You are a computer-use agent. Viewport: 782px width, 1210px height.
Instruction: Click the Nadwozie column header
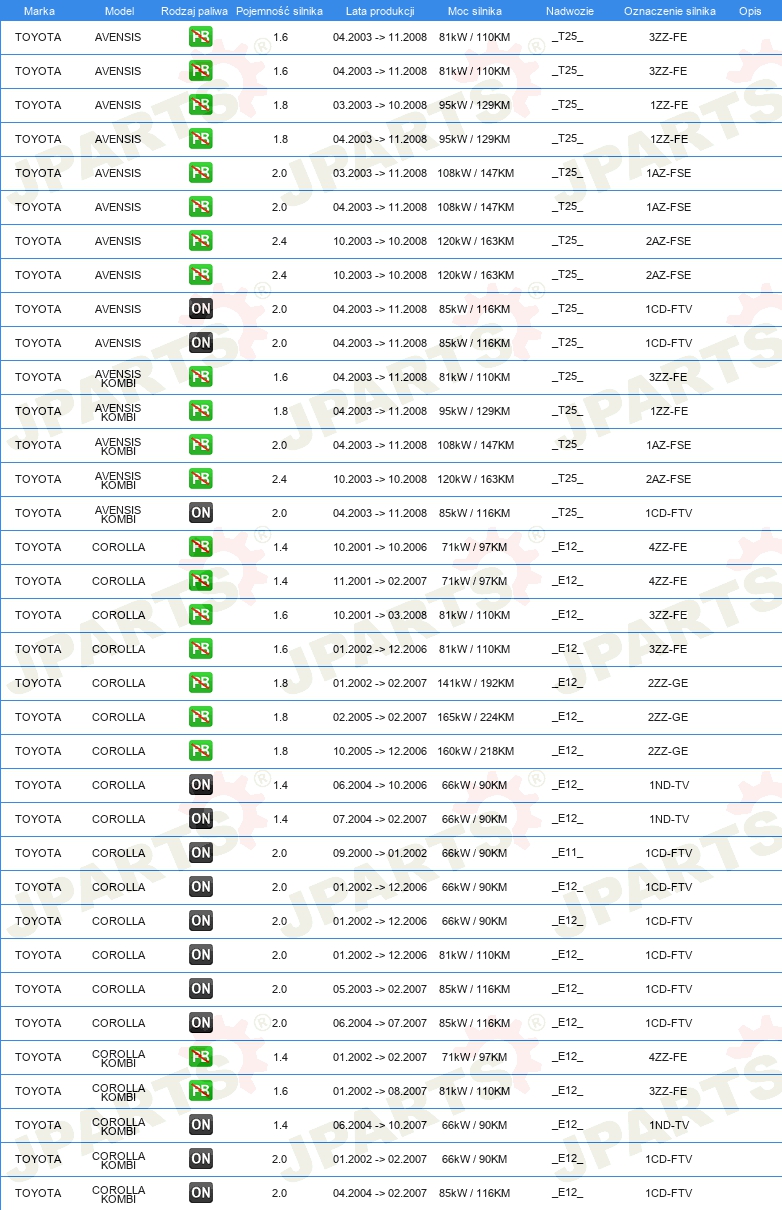pyautogui.click(x=569, y=11)
